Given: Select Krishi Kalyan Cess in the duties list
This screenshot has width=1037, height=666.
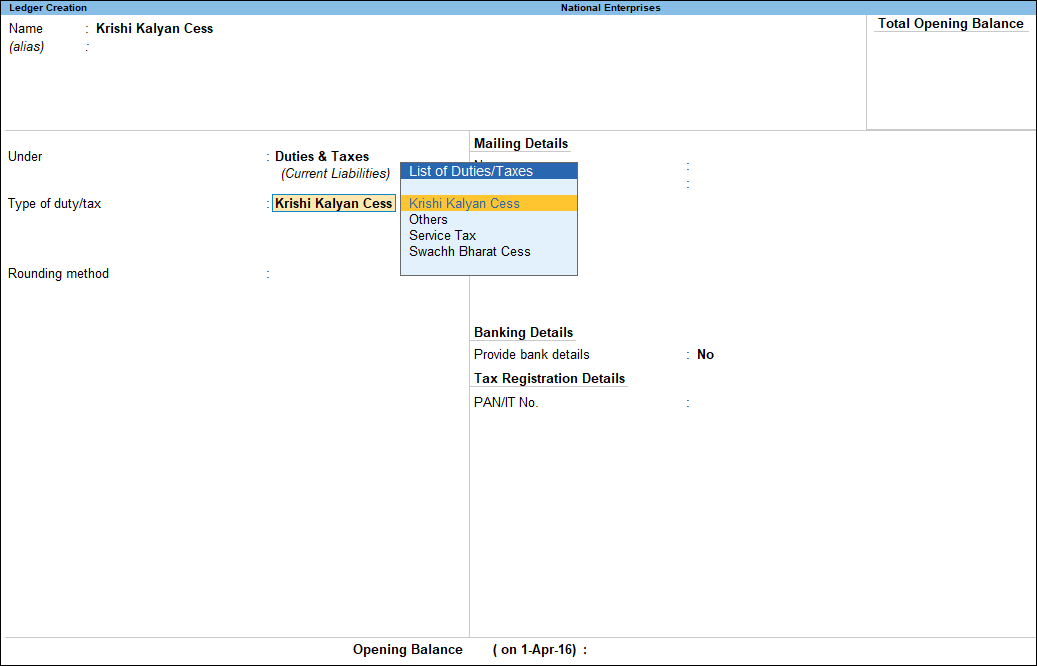Looking at the screenshot, I should pos(489,204).
